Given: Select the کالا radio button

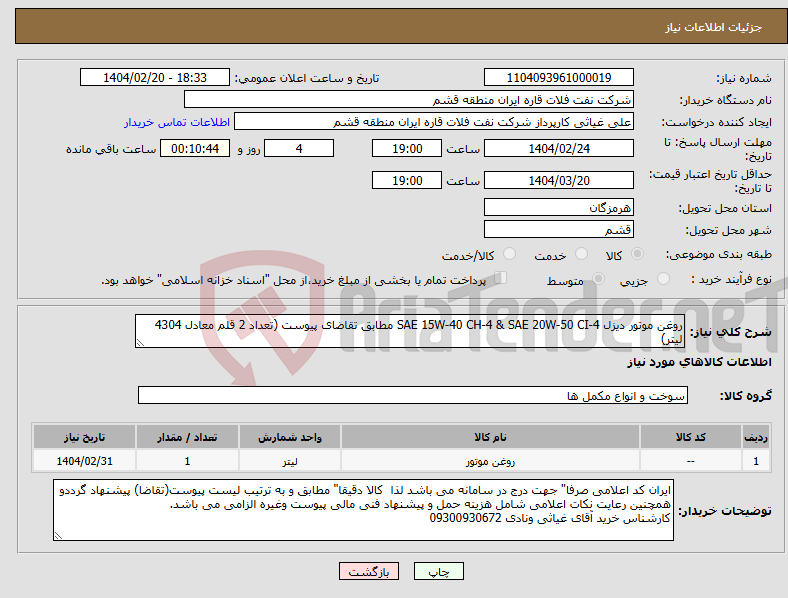Looking at the screenshot, I should pos(637,254).
